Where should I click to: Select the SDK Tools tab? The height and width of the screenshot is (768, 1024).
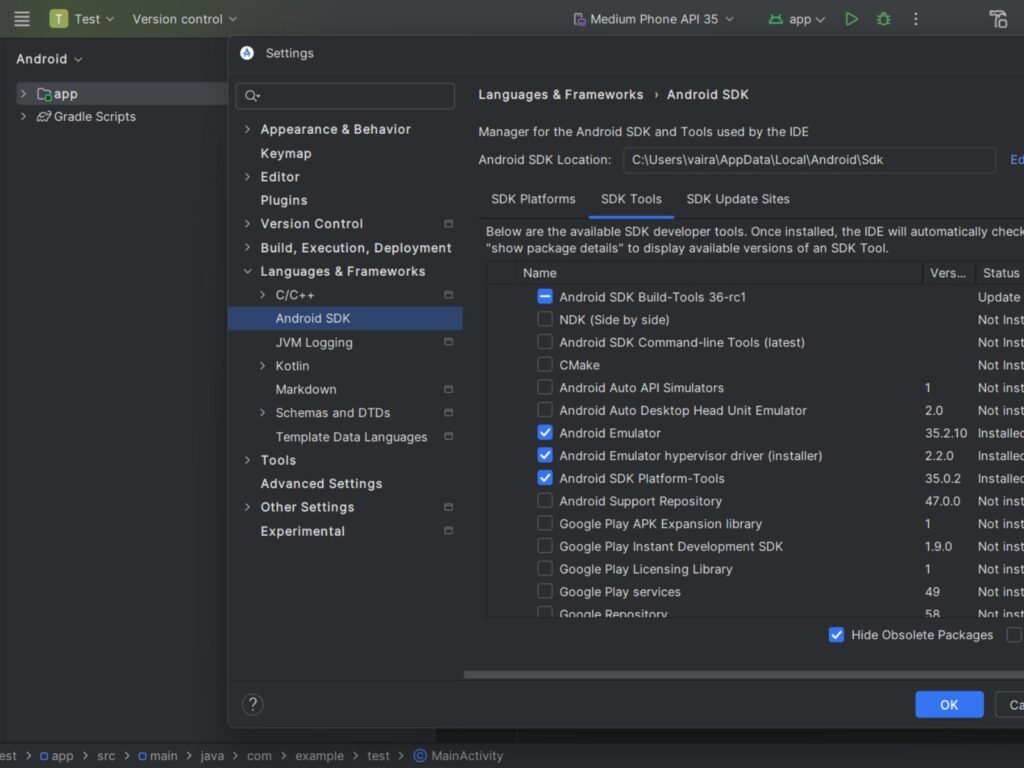pos(631,199)
